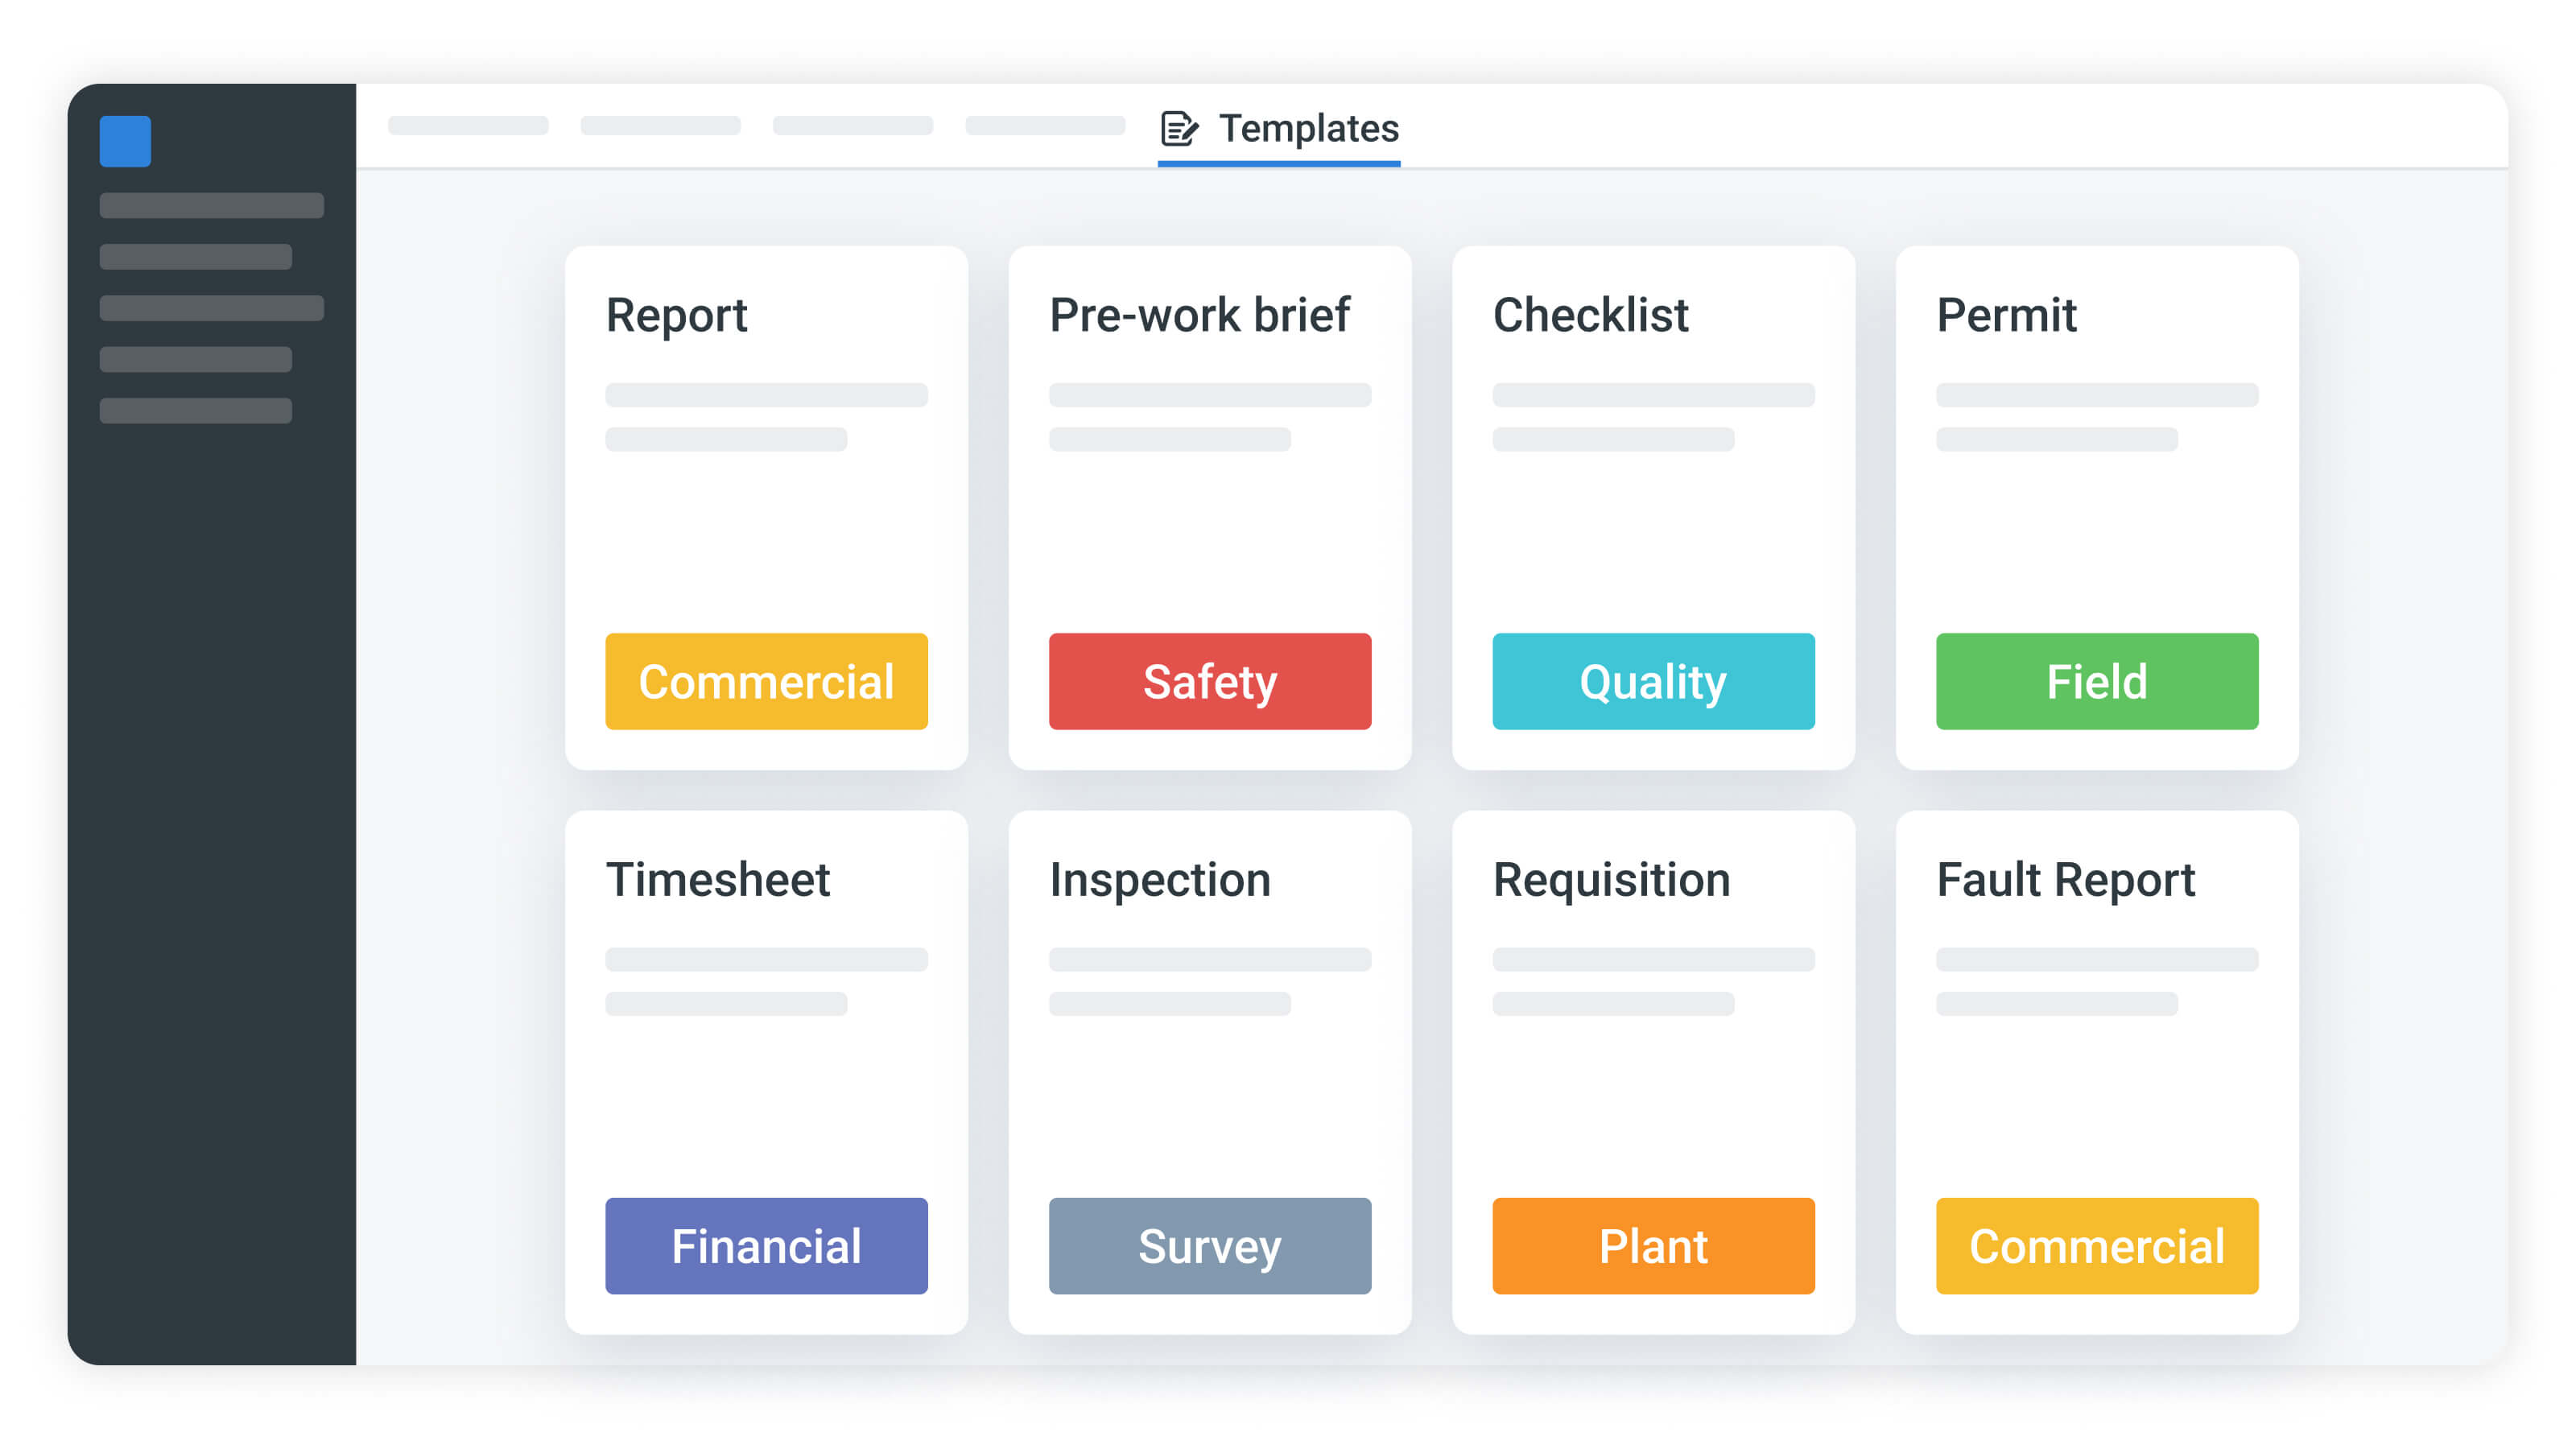Image resolution: width=2576 pixels, height=1449 pixels.
Task: Select the Inspection template title
Action: point(1160,880)
